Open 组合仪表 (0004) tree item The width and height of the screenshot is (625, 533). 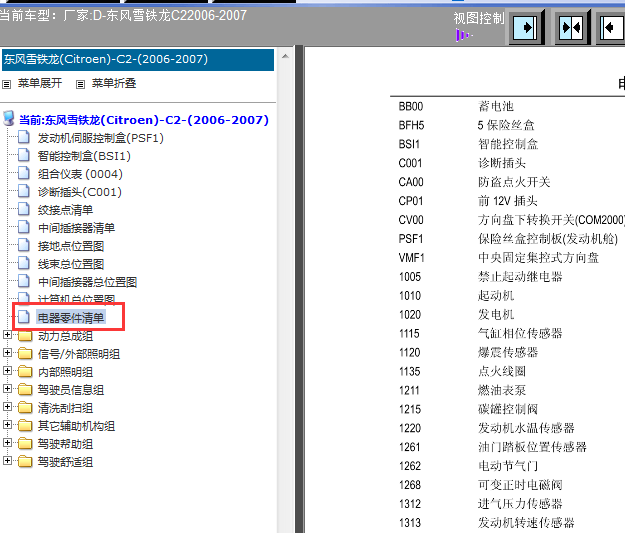(80, 174)
